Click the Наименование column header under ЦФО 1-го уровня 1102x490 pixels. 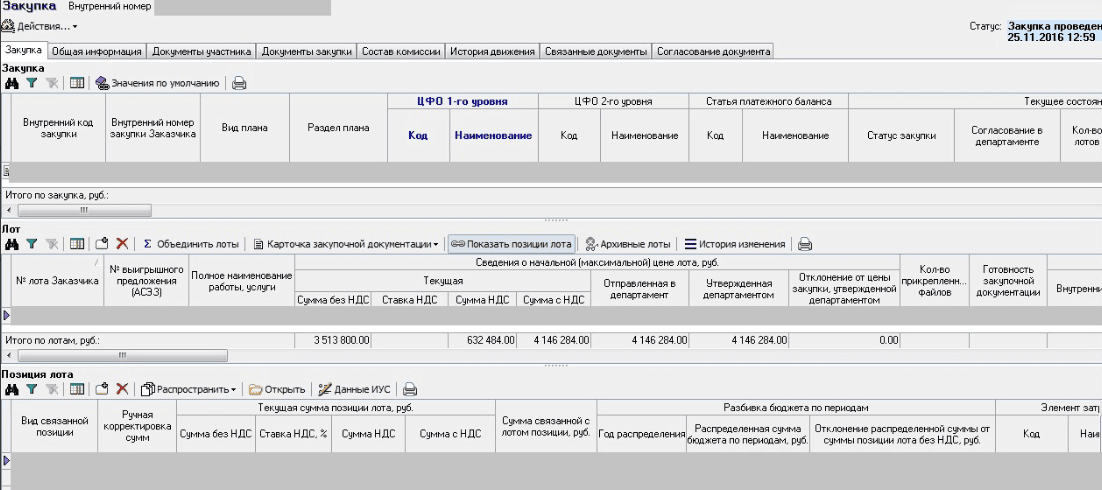pyautogui.click(x=492, y=135)
